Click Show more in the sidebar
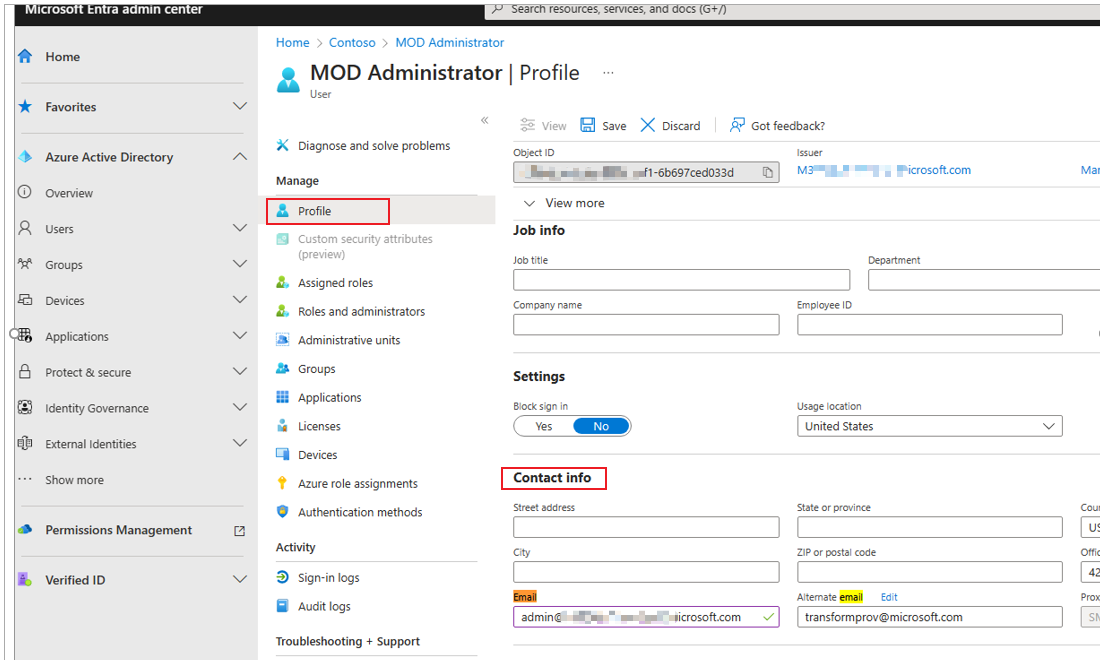Screen dimensions: 1100x660 74,480
